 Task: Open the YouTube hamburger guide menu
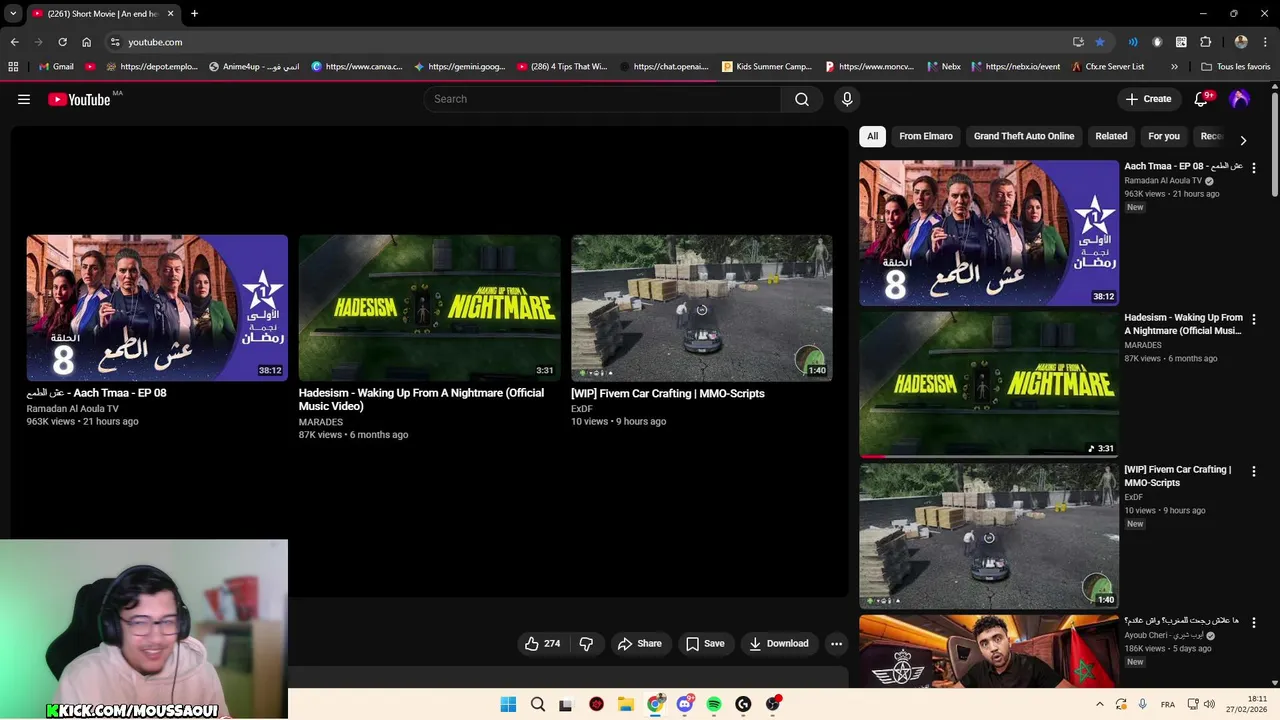[x=24, y=99]
